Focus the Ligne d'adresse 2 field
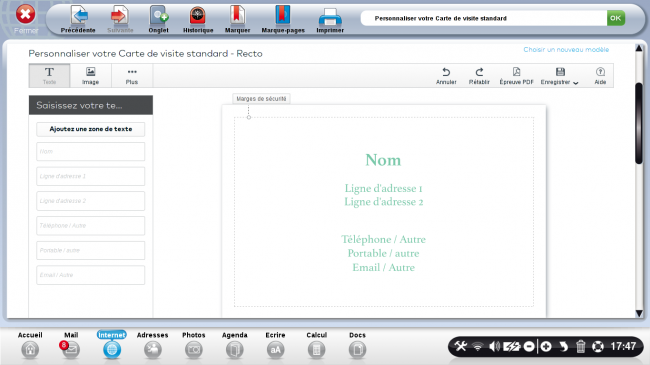 point(91,201)
